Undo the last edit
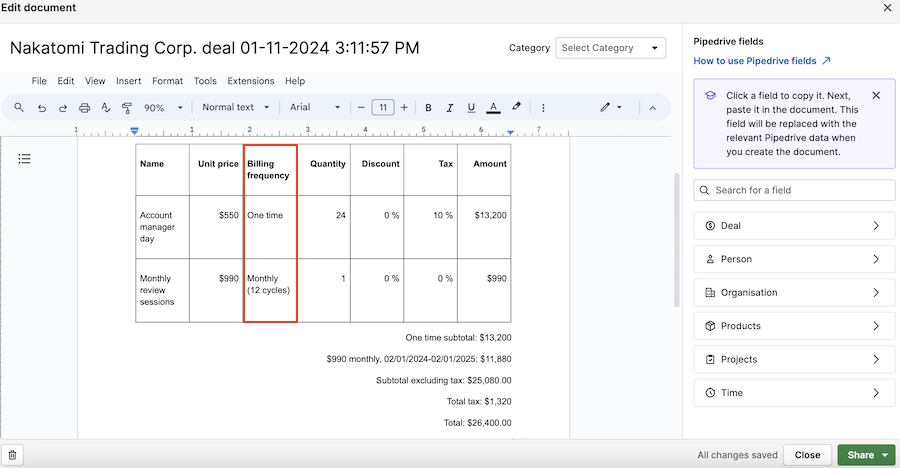Viewport: 900px width, 468px height. (41, 107)
